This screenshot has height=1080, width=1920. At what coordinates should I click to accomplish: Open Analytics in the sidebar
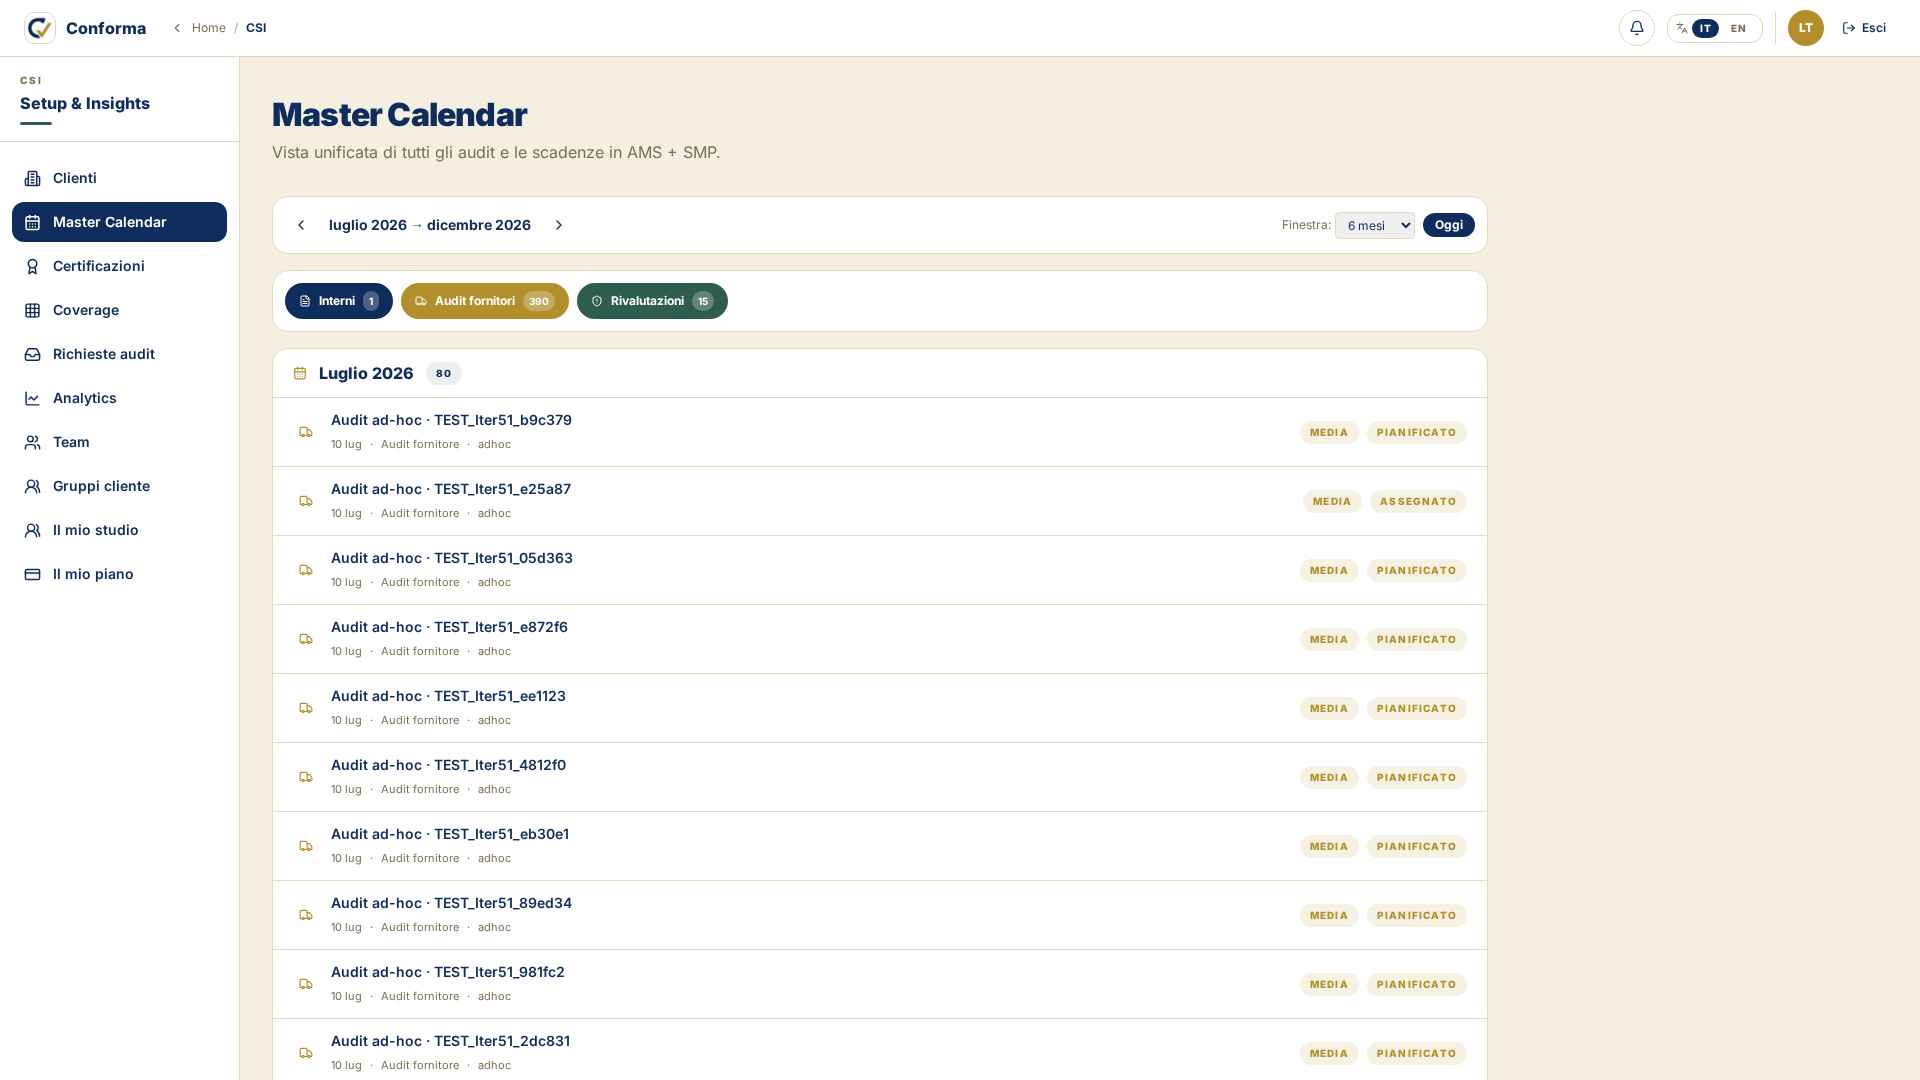(119, 398)
